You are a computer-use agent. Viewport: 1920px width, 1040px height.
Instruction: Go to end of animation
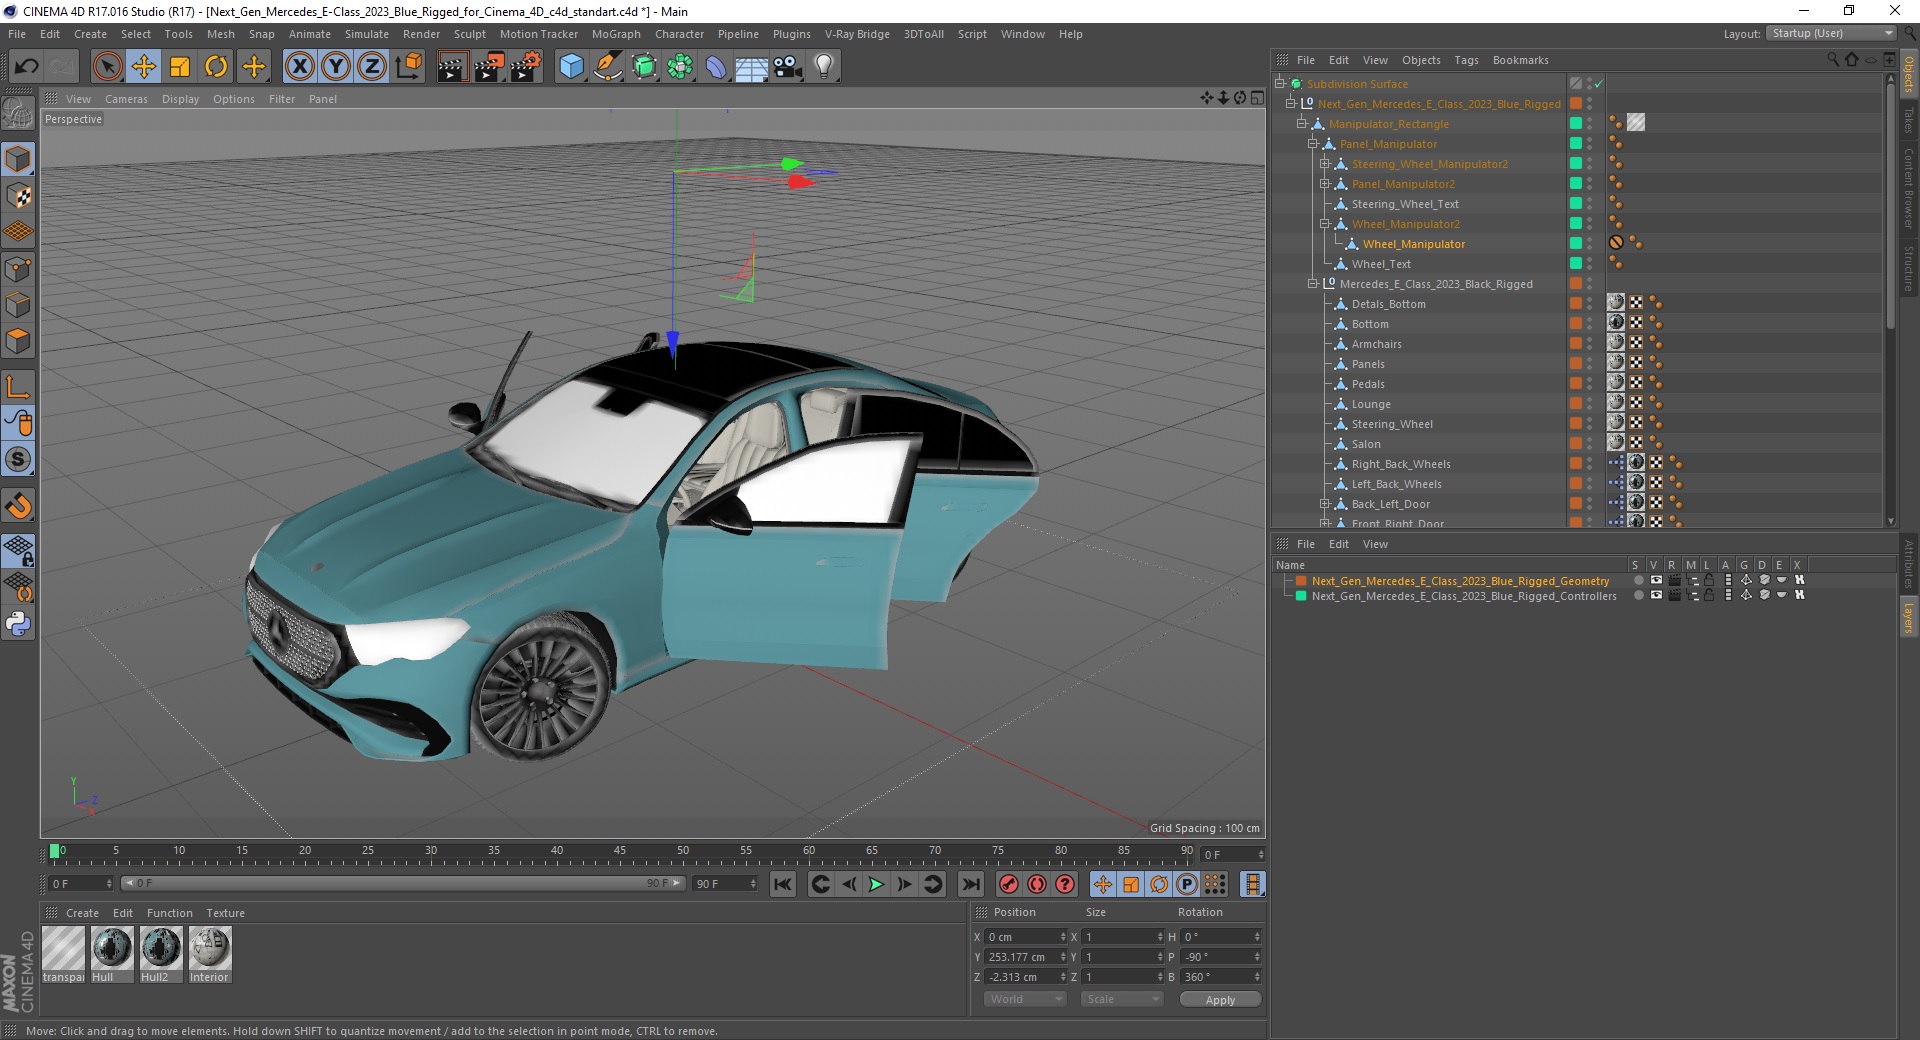tap(970, 884)
